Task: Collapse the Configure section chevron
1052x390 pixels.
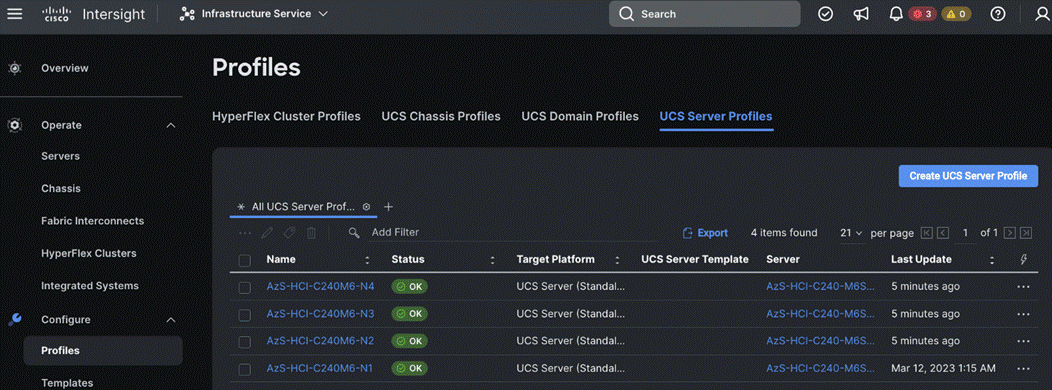Action: tap(170, 320)
